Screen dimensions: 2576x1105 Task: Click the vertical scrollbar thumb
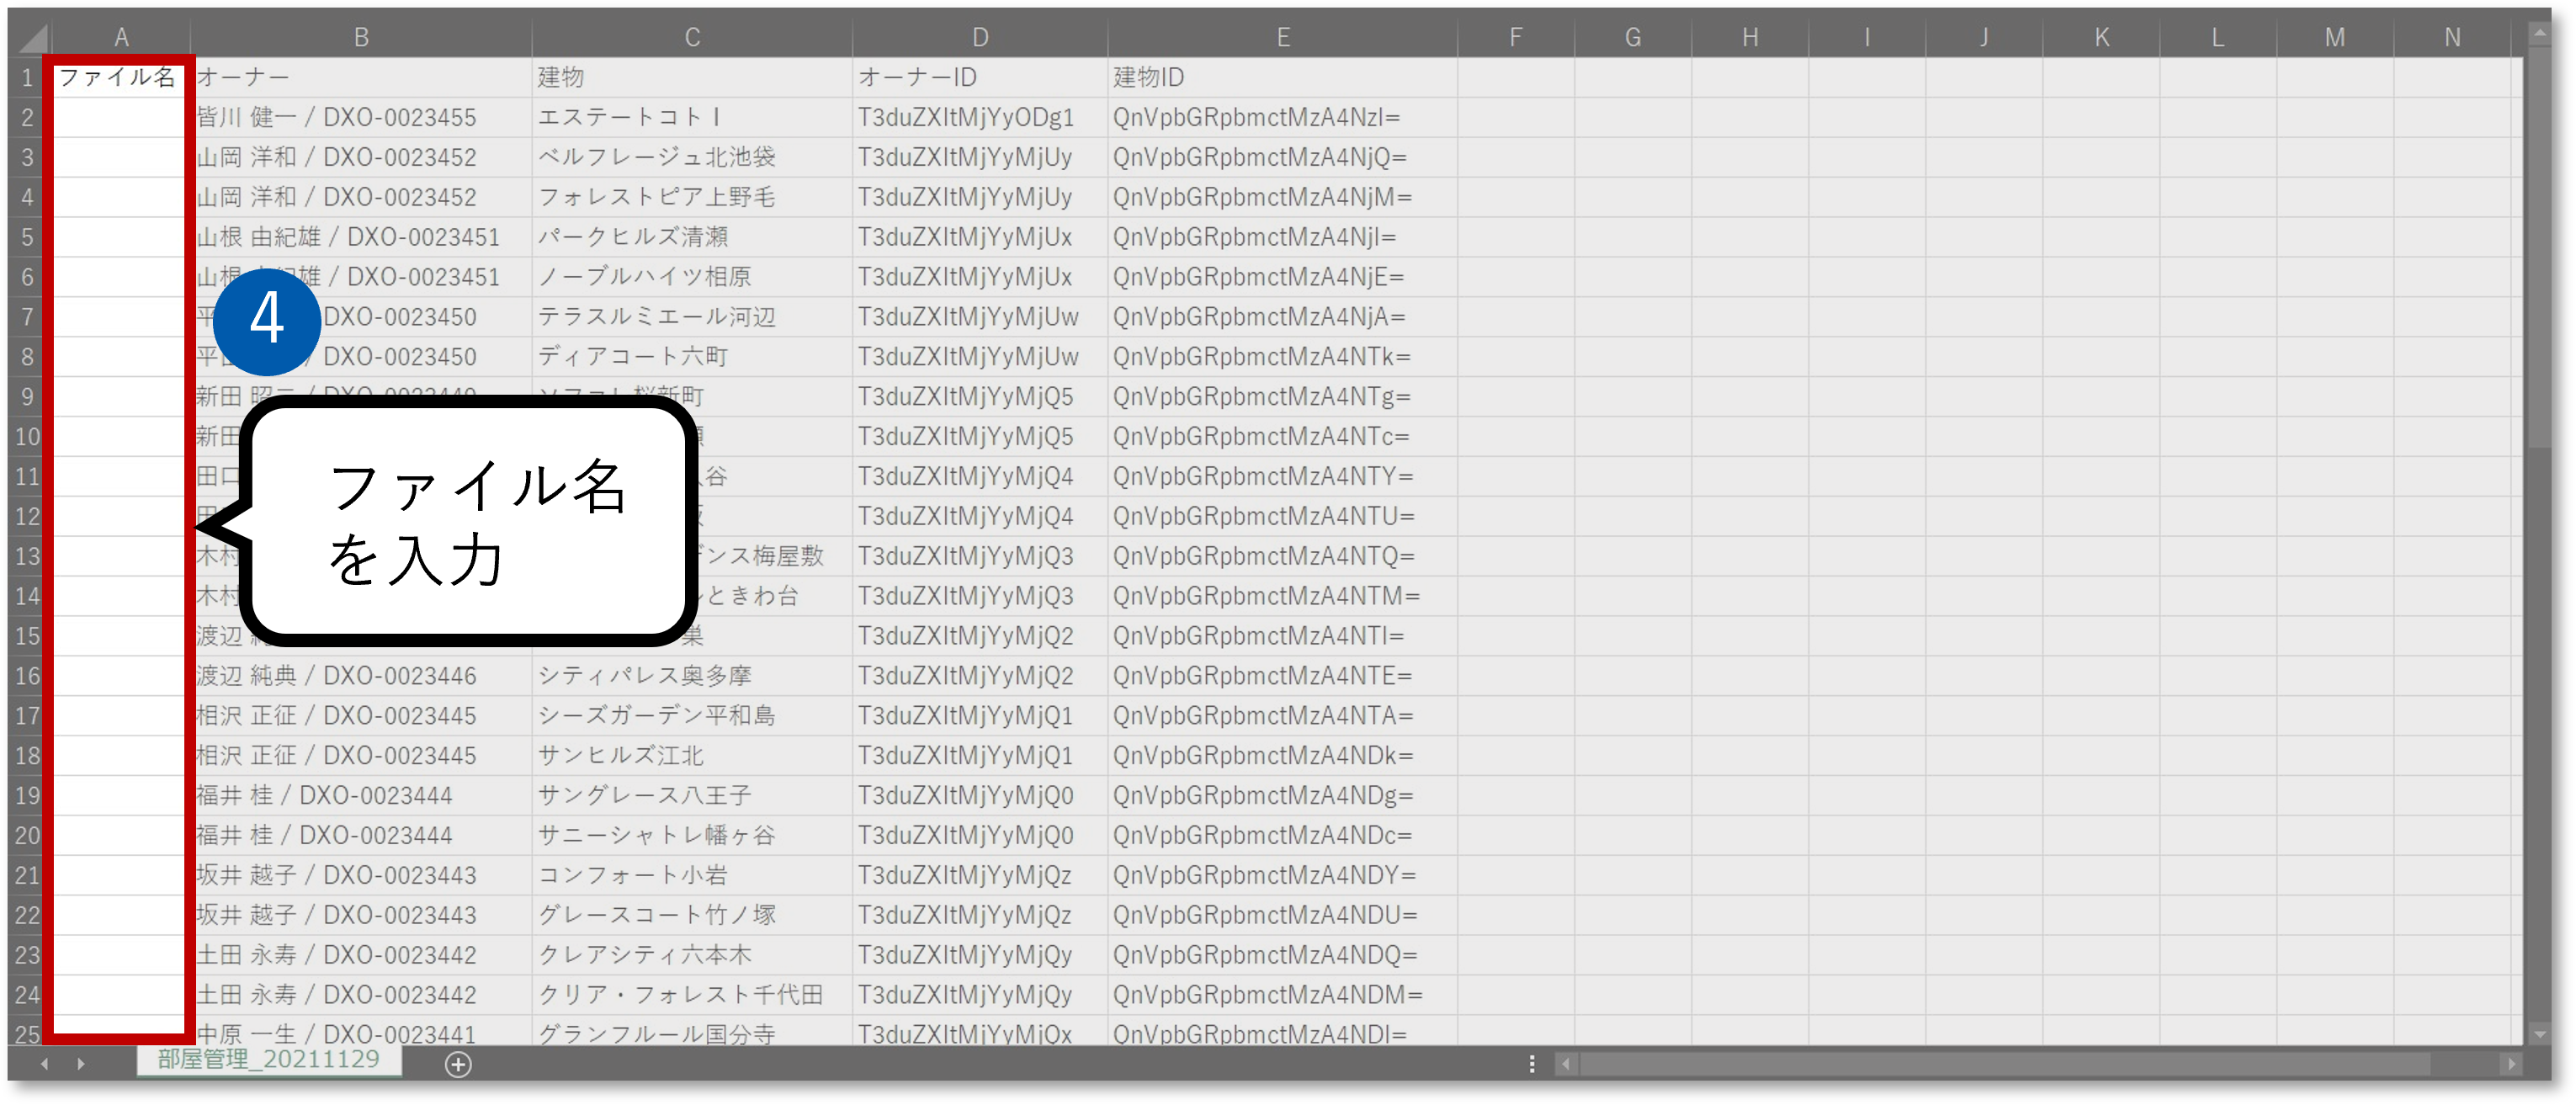point(2539,250)
